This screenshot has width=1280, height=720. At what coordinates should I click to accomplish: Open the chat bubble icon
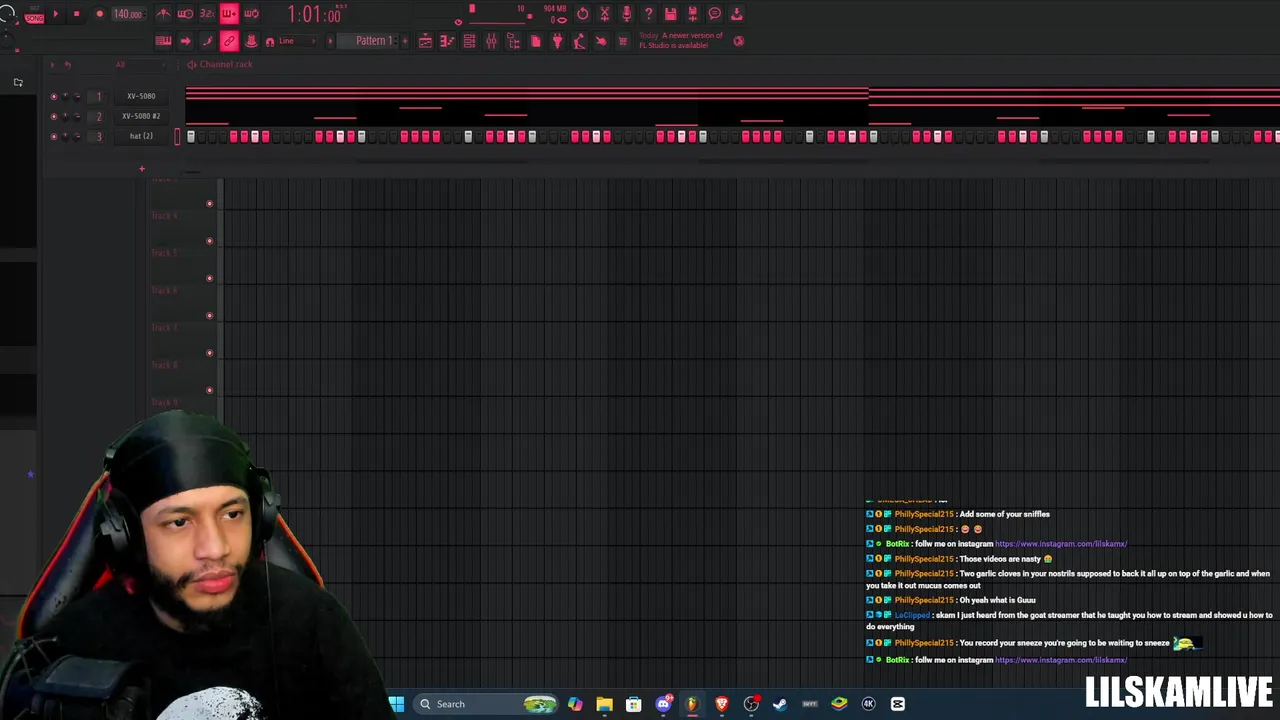pos(714,14)
